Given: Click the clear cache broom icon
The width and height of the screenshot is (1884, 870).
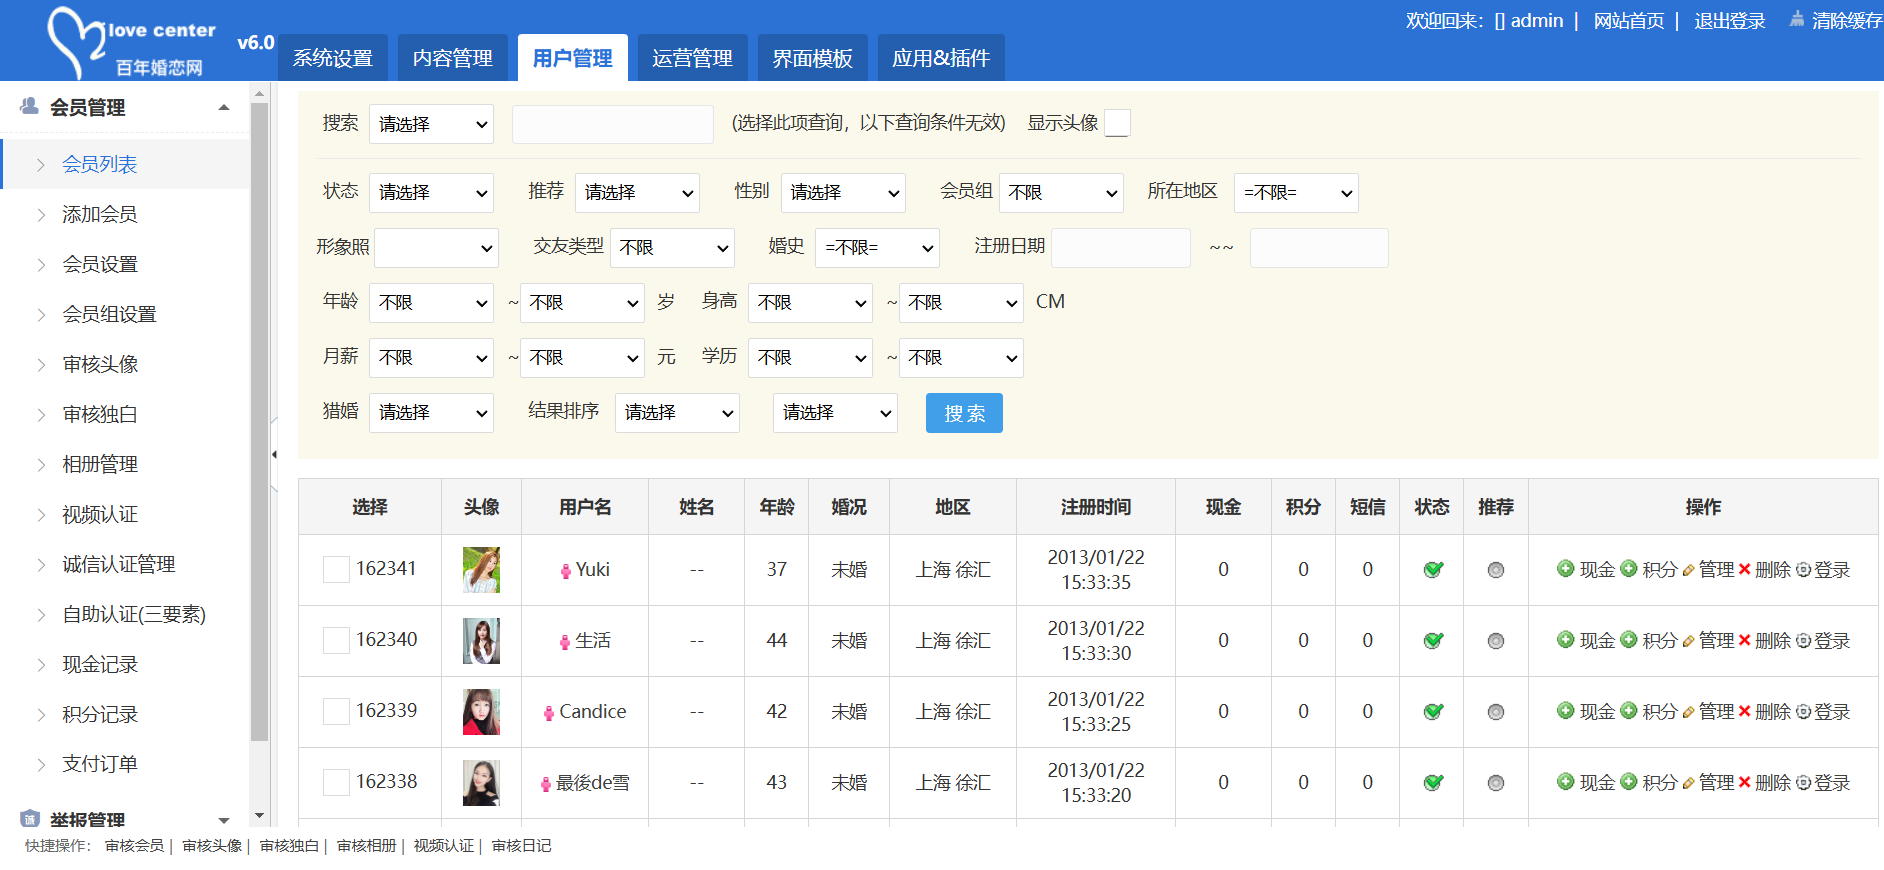Looking at the screenshot, I should [1797, 19].
